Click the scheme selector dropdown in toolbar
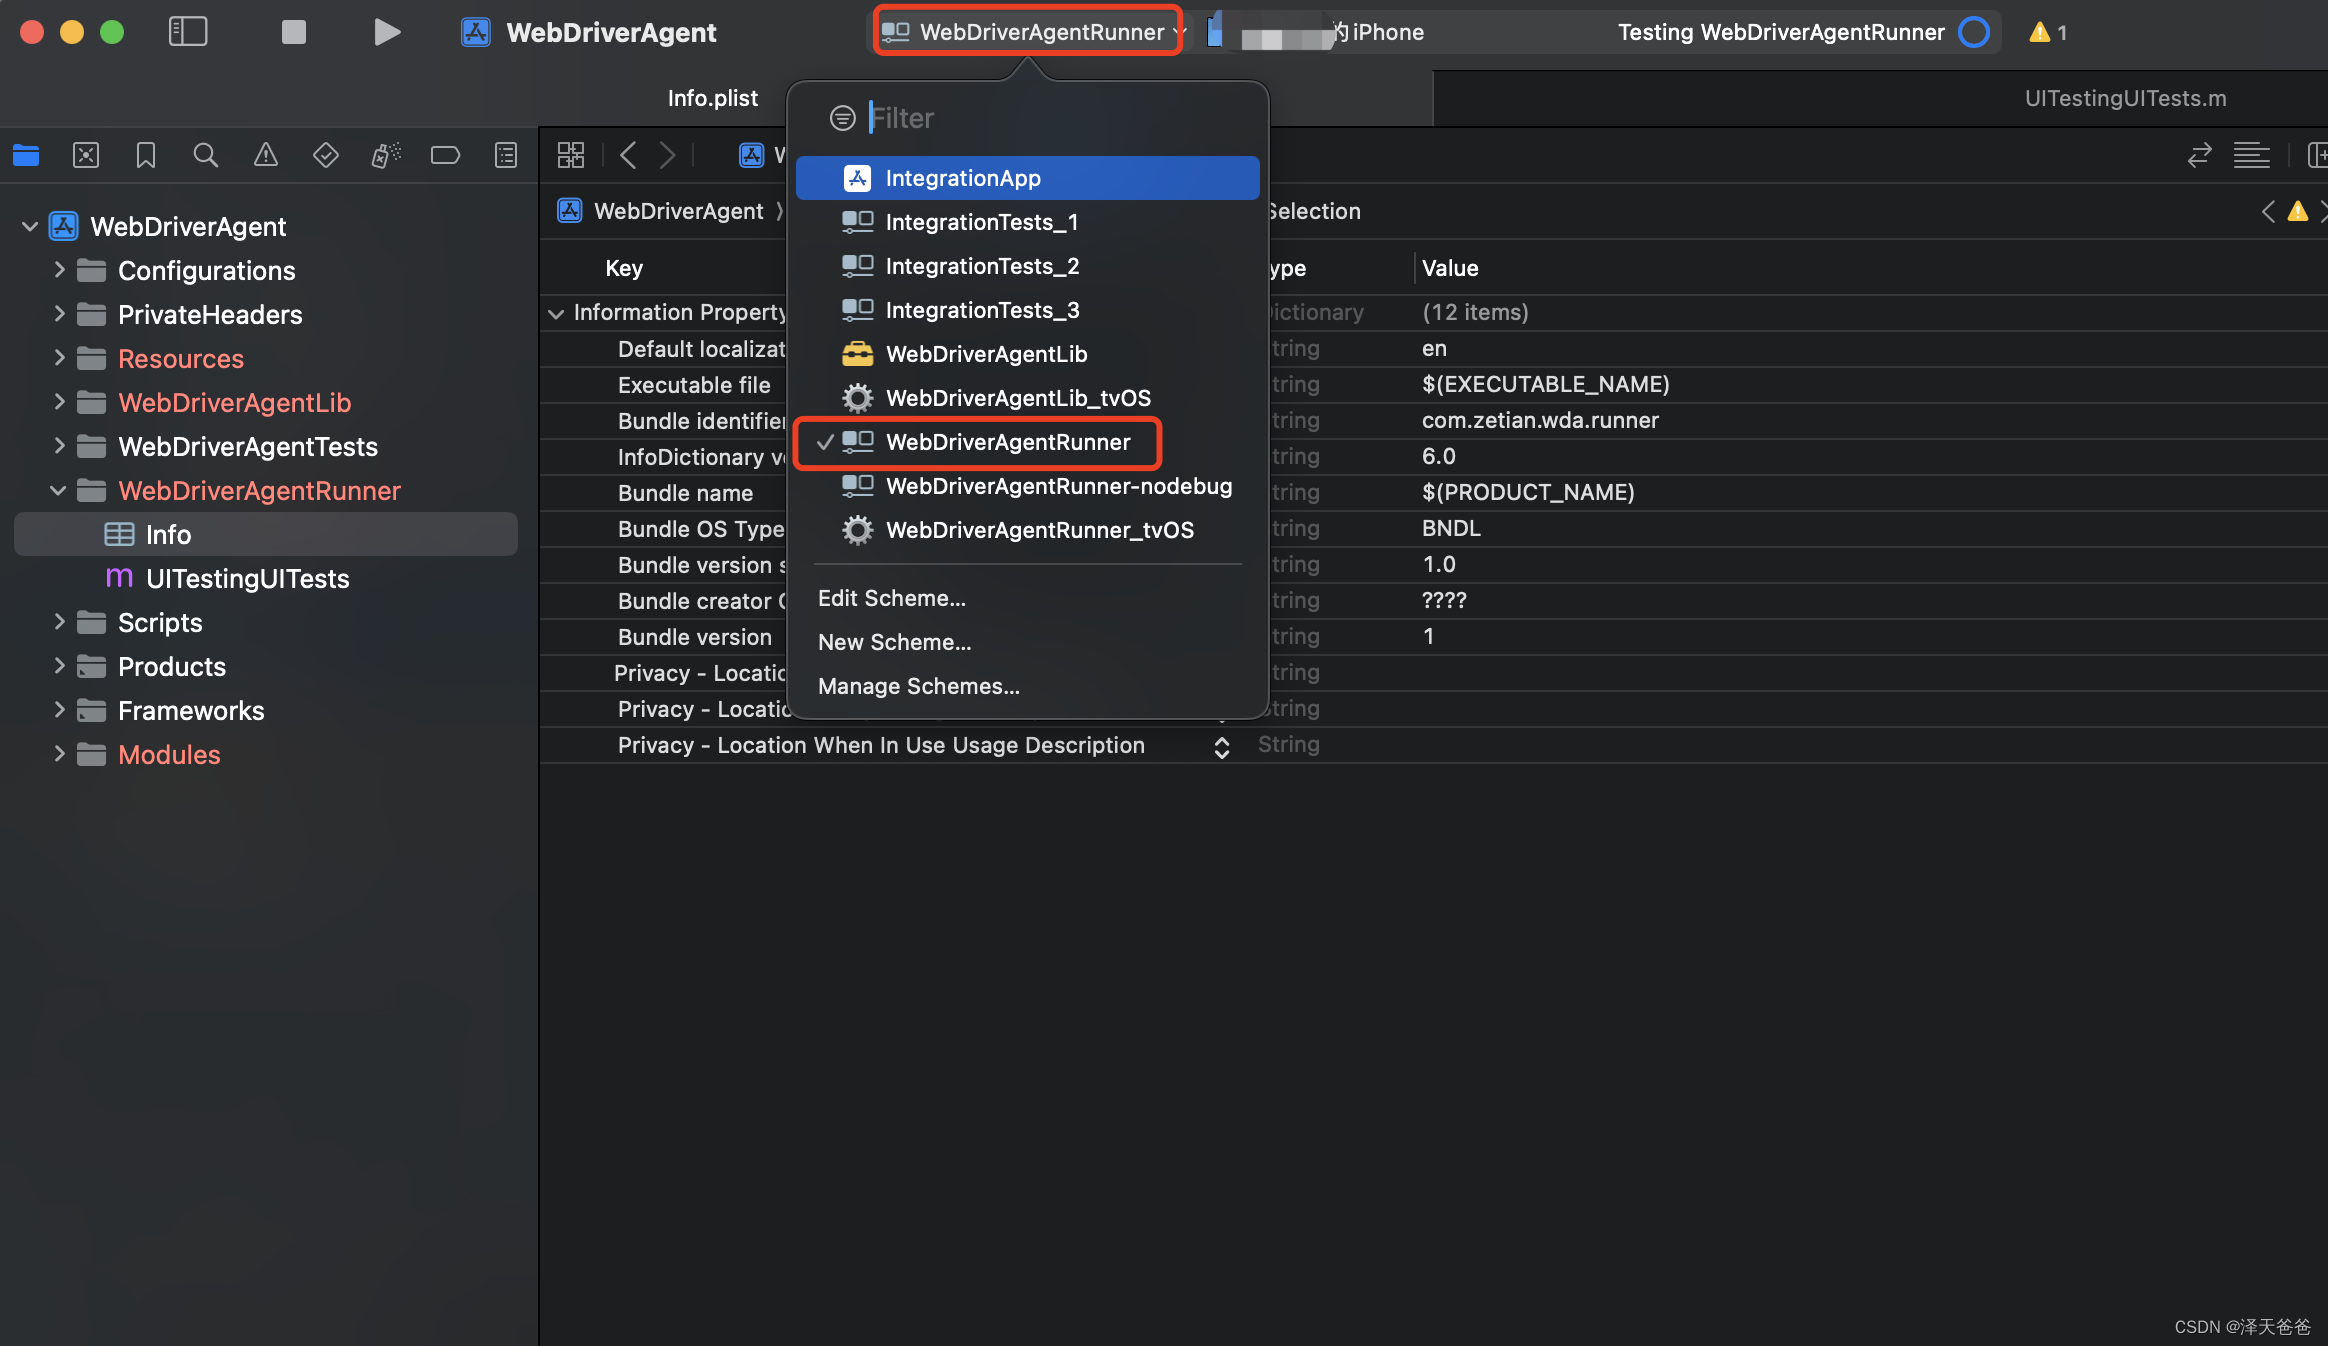The image size is (2328, 1346). point(1025,30)
